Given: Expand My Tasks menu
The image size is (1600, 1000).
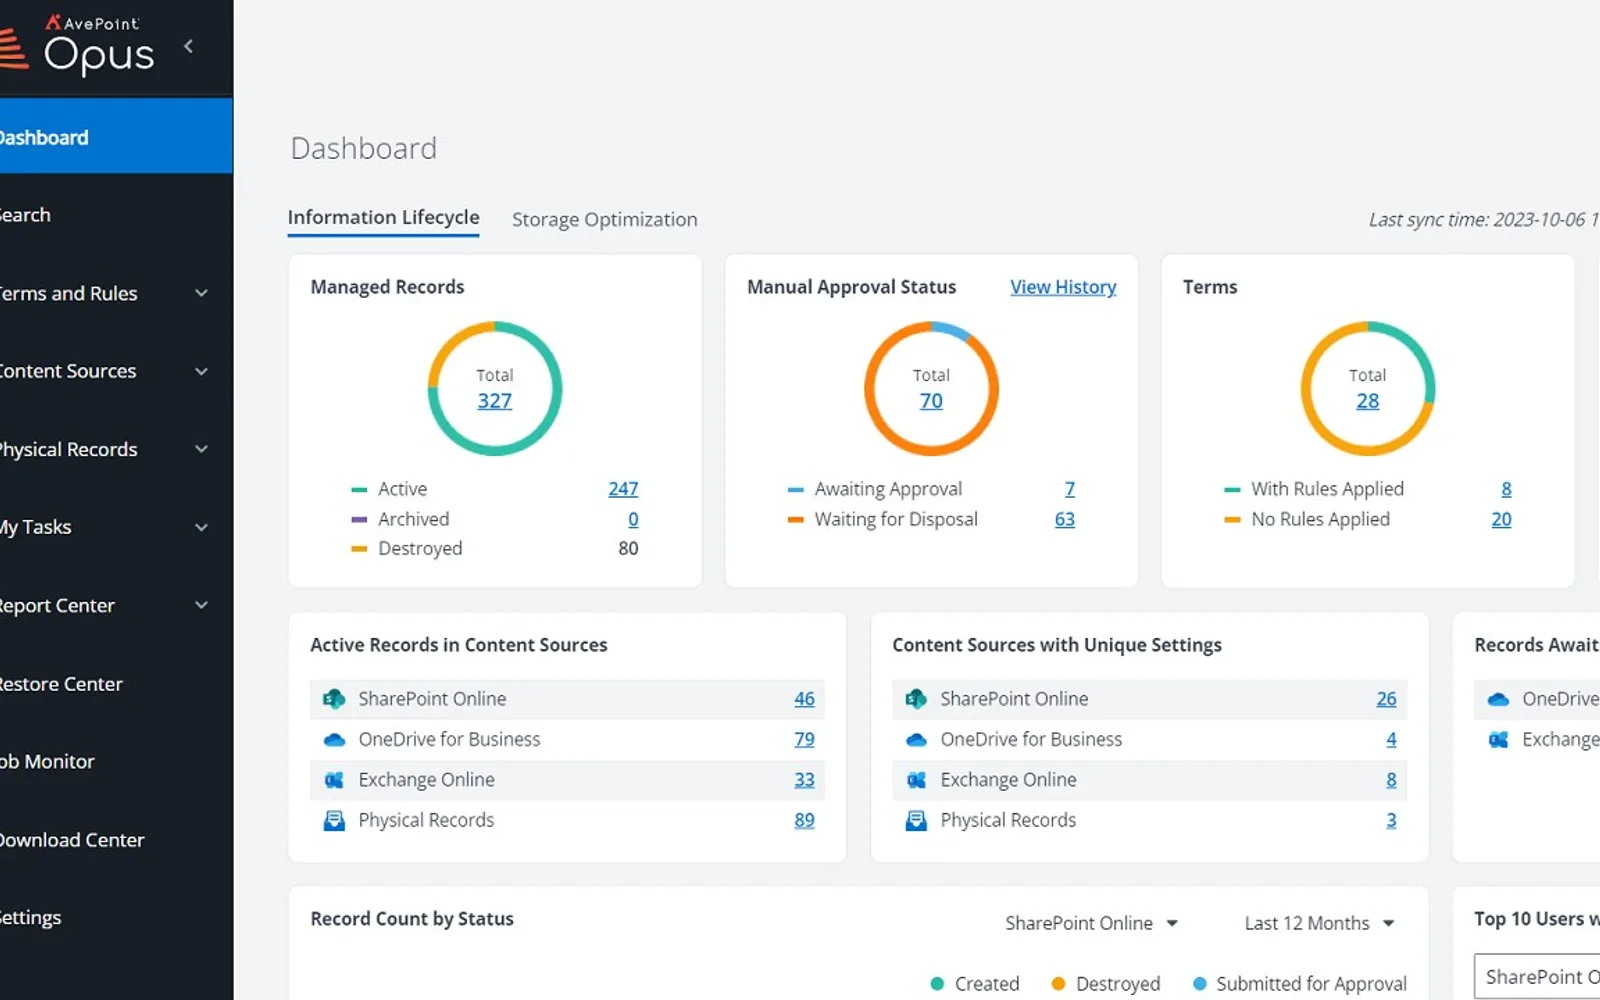Looking at the screenshot, I should coord(201,527).
